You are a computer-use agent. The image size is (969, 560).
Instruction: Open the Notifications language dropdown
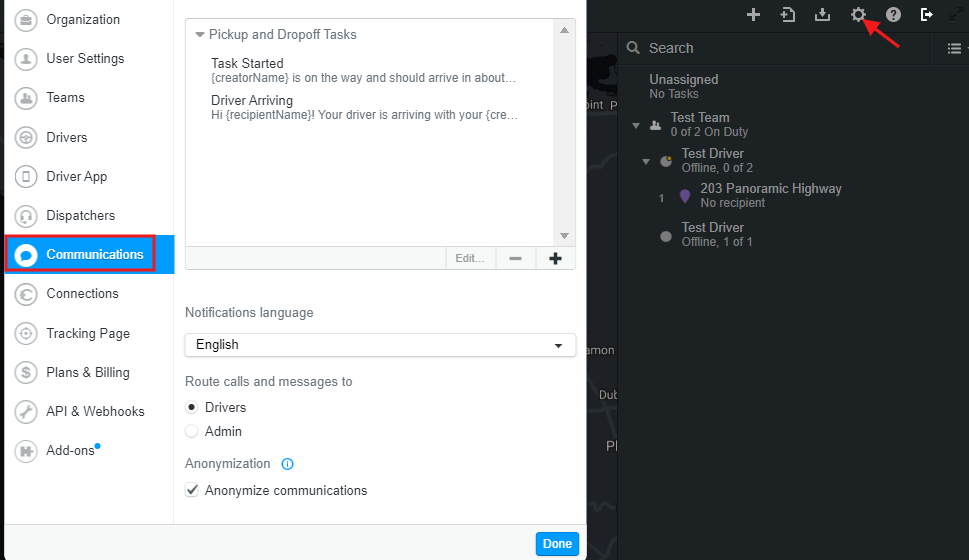coord(380,345)
